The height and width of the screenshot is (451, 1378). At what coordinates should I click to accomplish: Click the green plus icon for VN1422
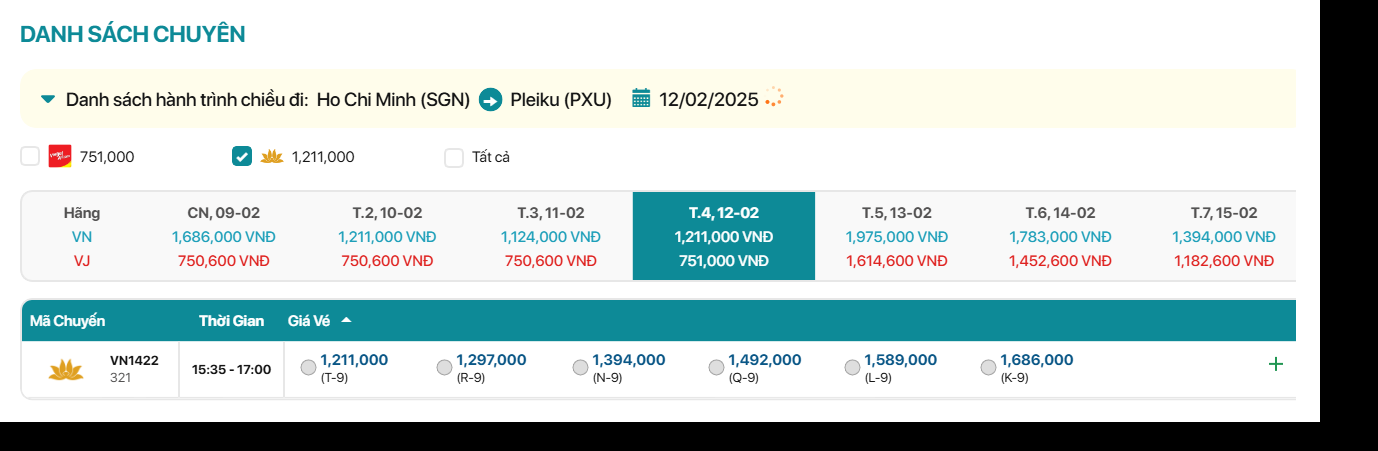(x=1275, y=365)
